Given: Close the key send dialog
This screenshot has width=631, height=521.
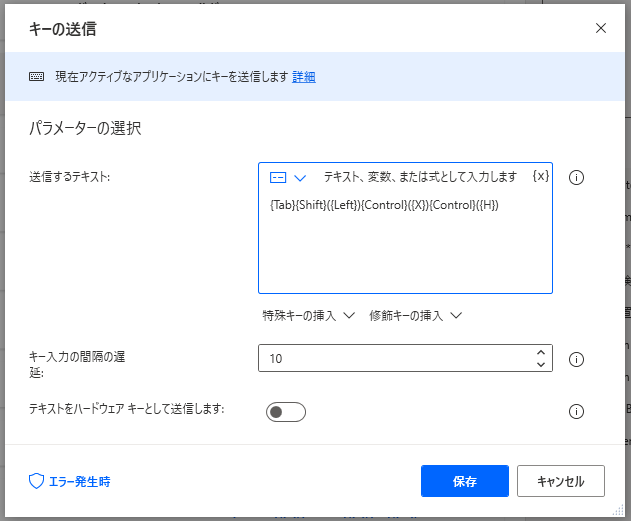Looking at the screenshot, I should [x=601, y=28].
